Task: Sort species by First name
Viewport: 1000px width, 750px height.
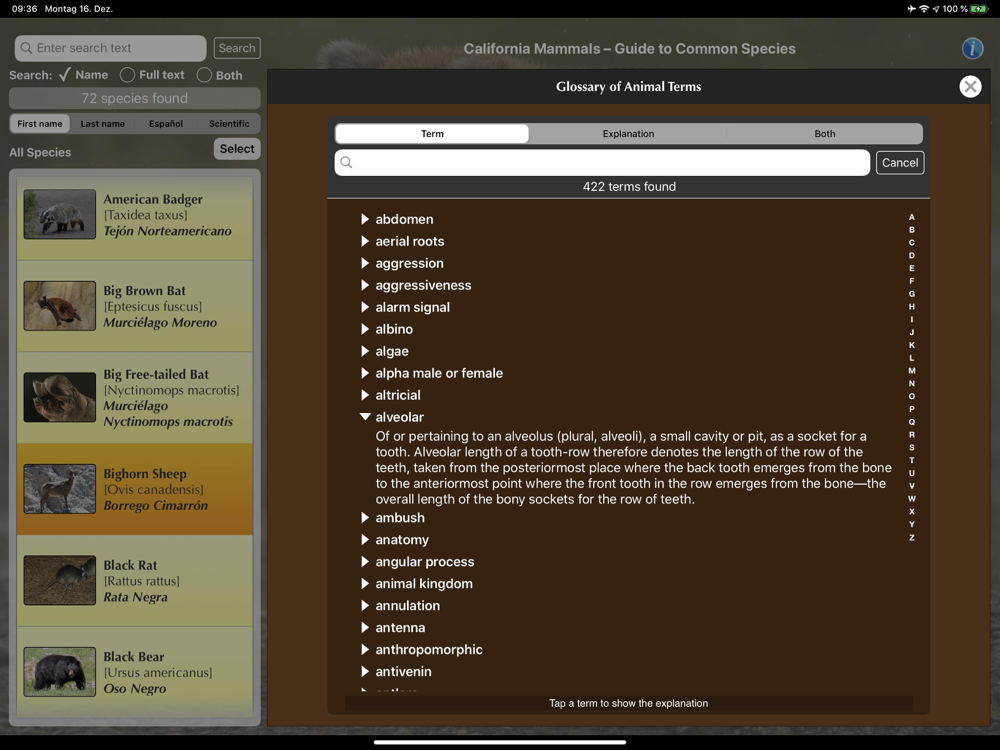Action: (40, 124)
